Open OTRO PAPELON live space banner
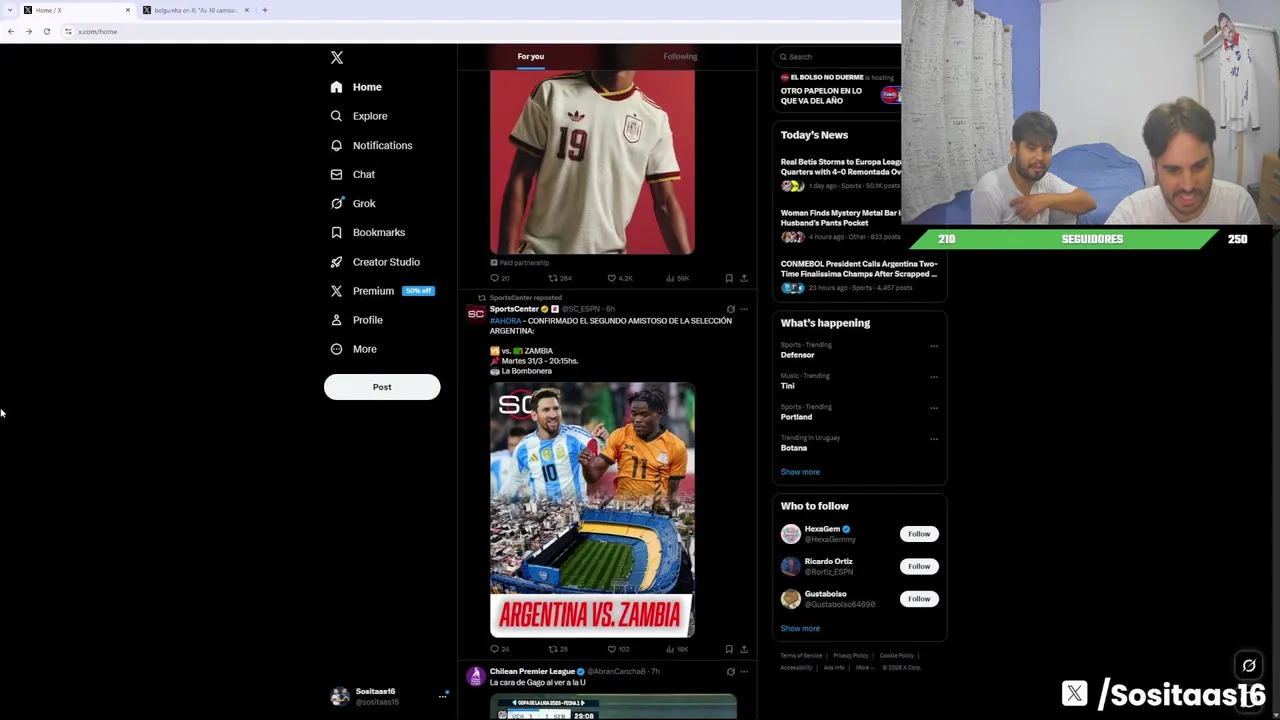The width and height of the screenshot is (1280, 720). coord(838,90)
